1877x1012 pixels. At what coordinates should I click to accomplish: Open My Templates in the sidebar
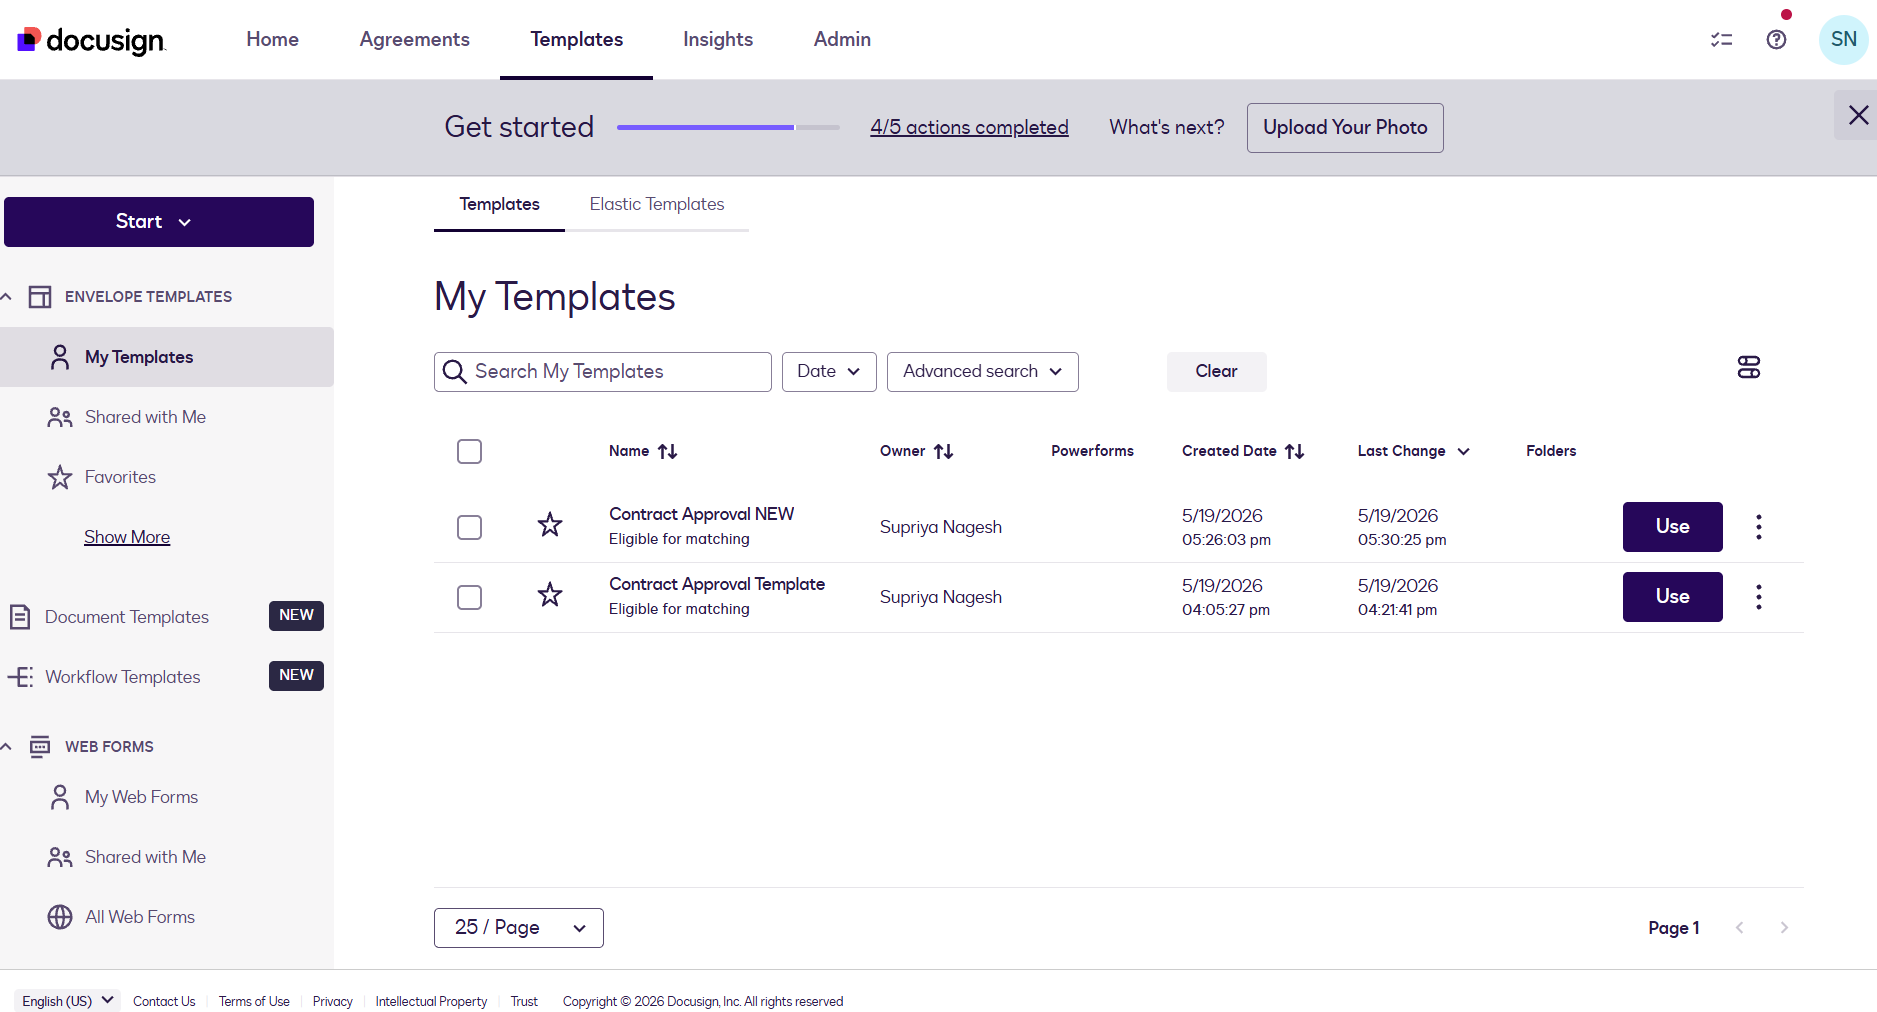tap(167, 357)
